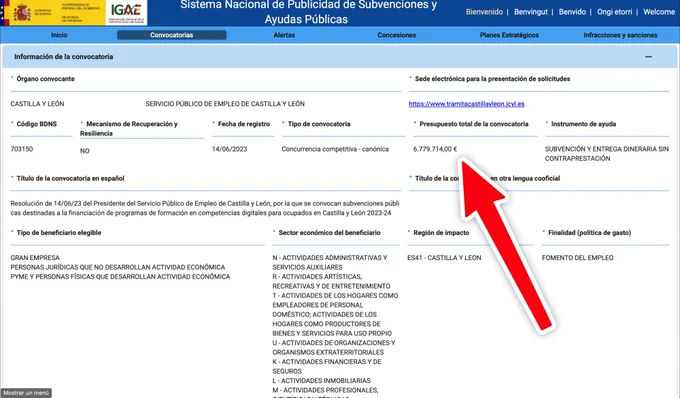The height and width of the screenshot is (398, 680).
Task: Select the CASTILLA Y LEÓN organ value
Action: click(x=37, y=104)
